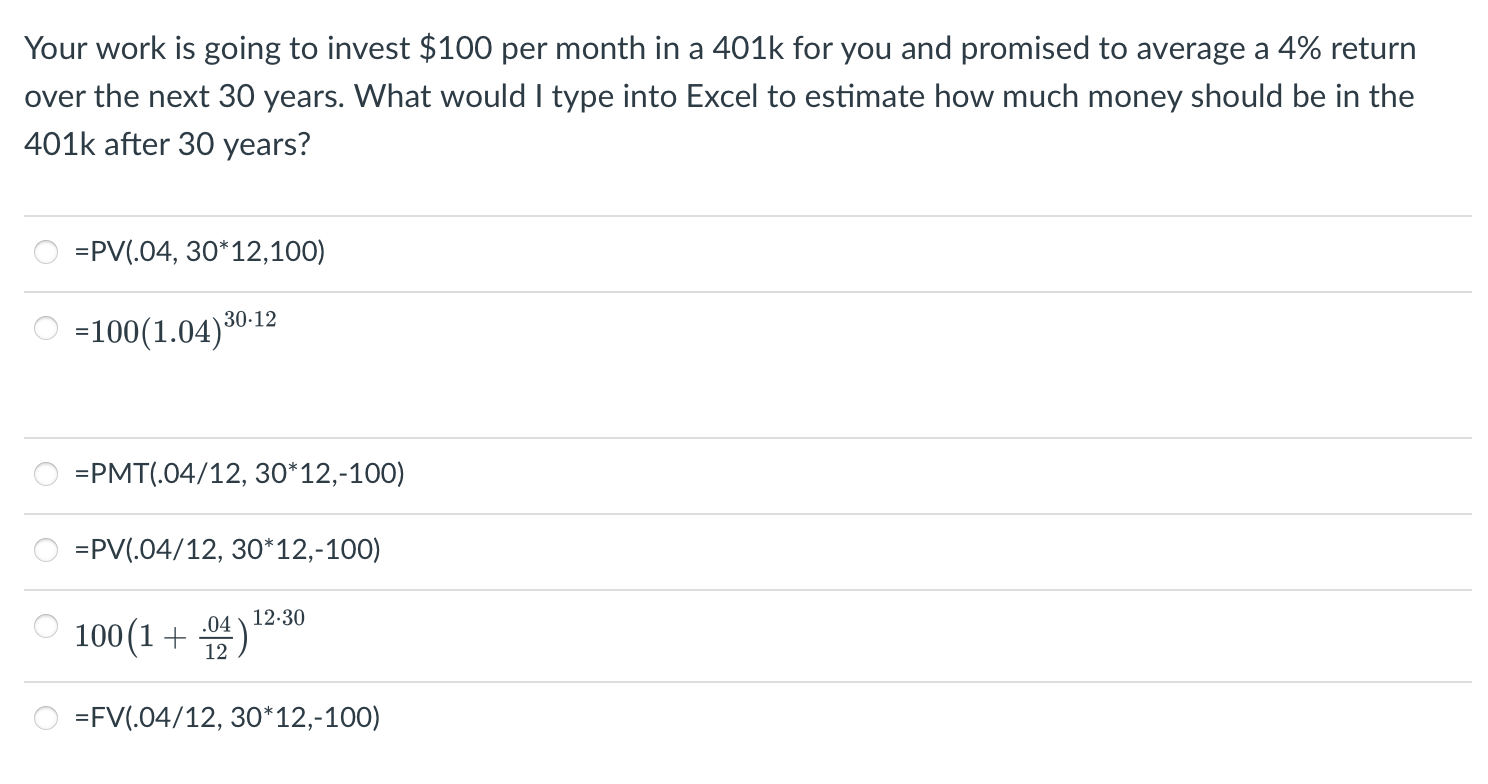Click the 30·12 exponent on the 1.04 formula
1488x784 pixels.
click(x=251, y=320)
